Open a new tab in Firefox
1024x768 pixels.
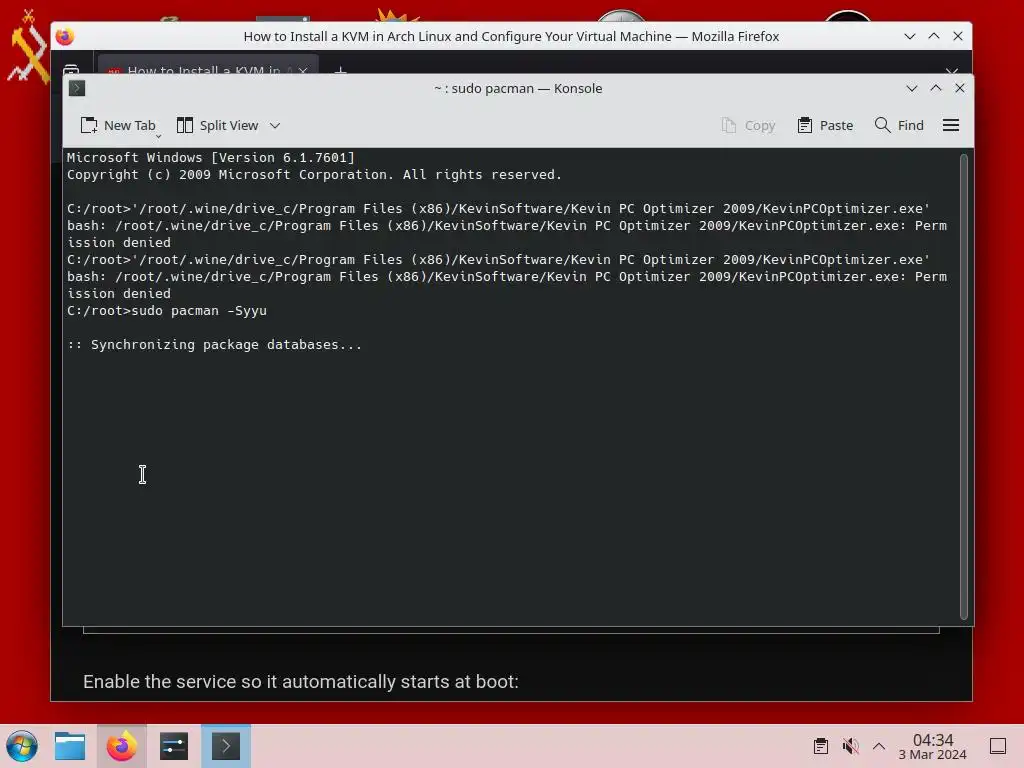(x=340, y=70)
